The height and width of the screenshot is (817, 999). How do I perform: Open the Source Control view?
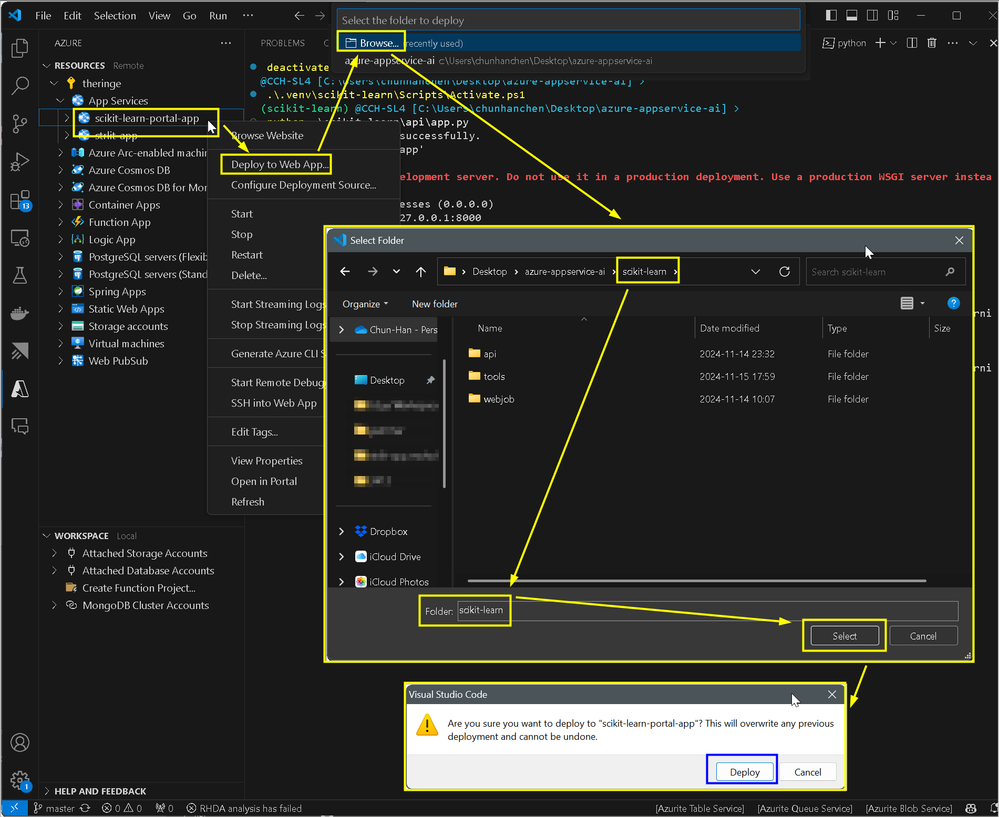click(x=20, y=124)
